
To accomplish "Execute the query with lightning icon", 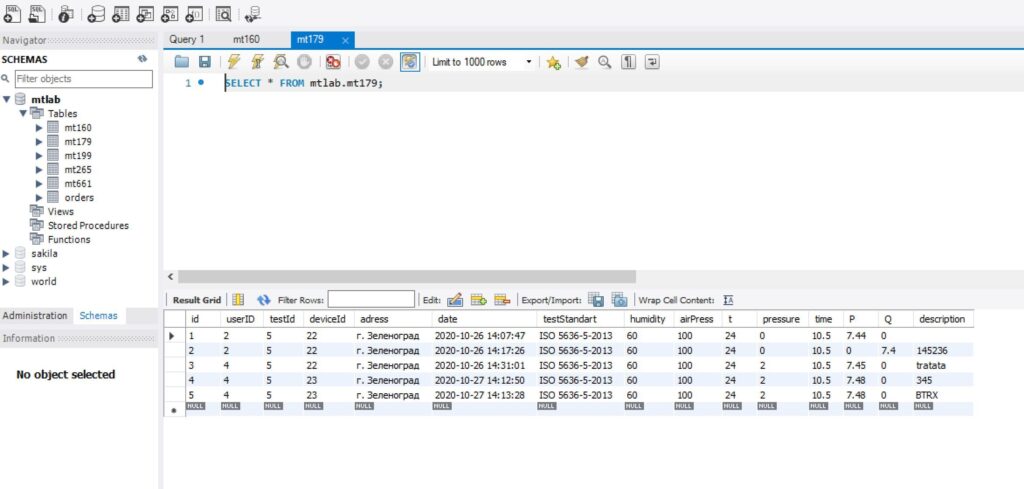I will point(234,62).
